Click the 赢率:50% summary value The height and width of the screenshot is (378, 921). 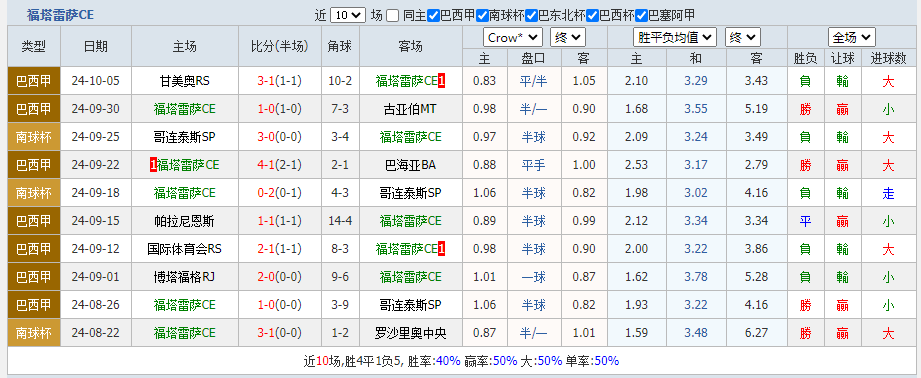(x=490, y=361)
